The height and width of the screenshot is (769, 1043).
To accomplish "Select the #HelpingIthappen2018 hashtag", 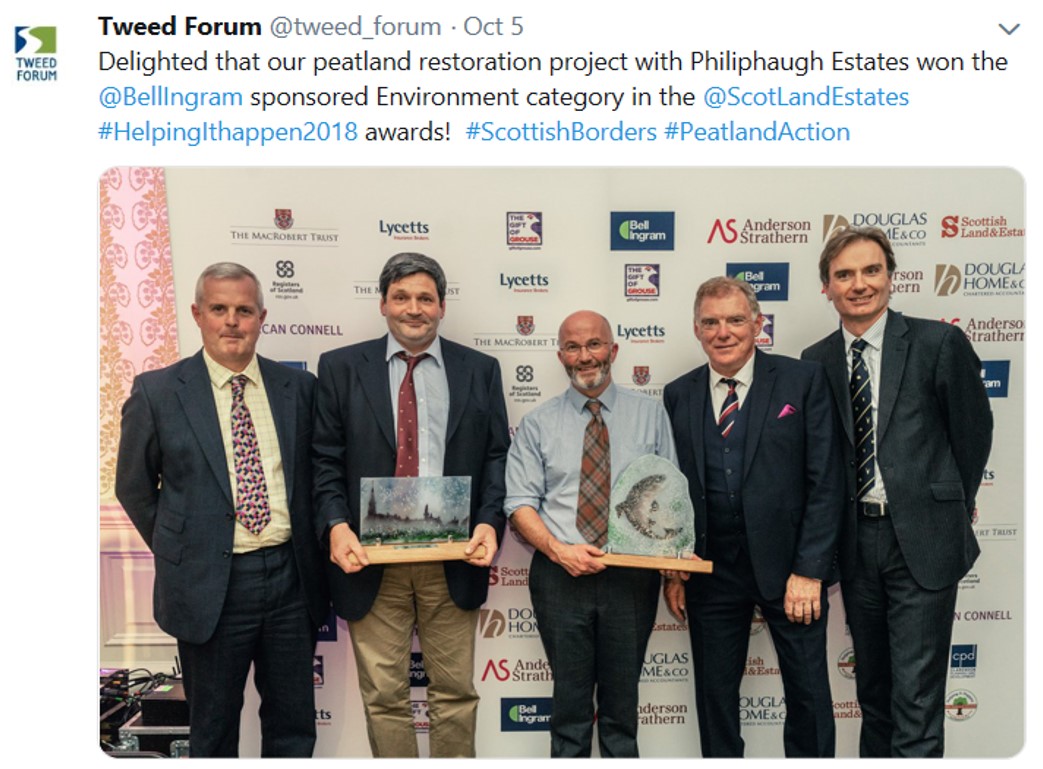I will click(228, 132).
